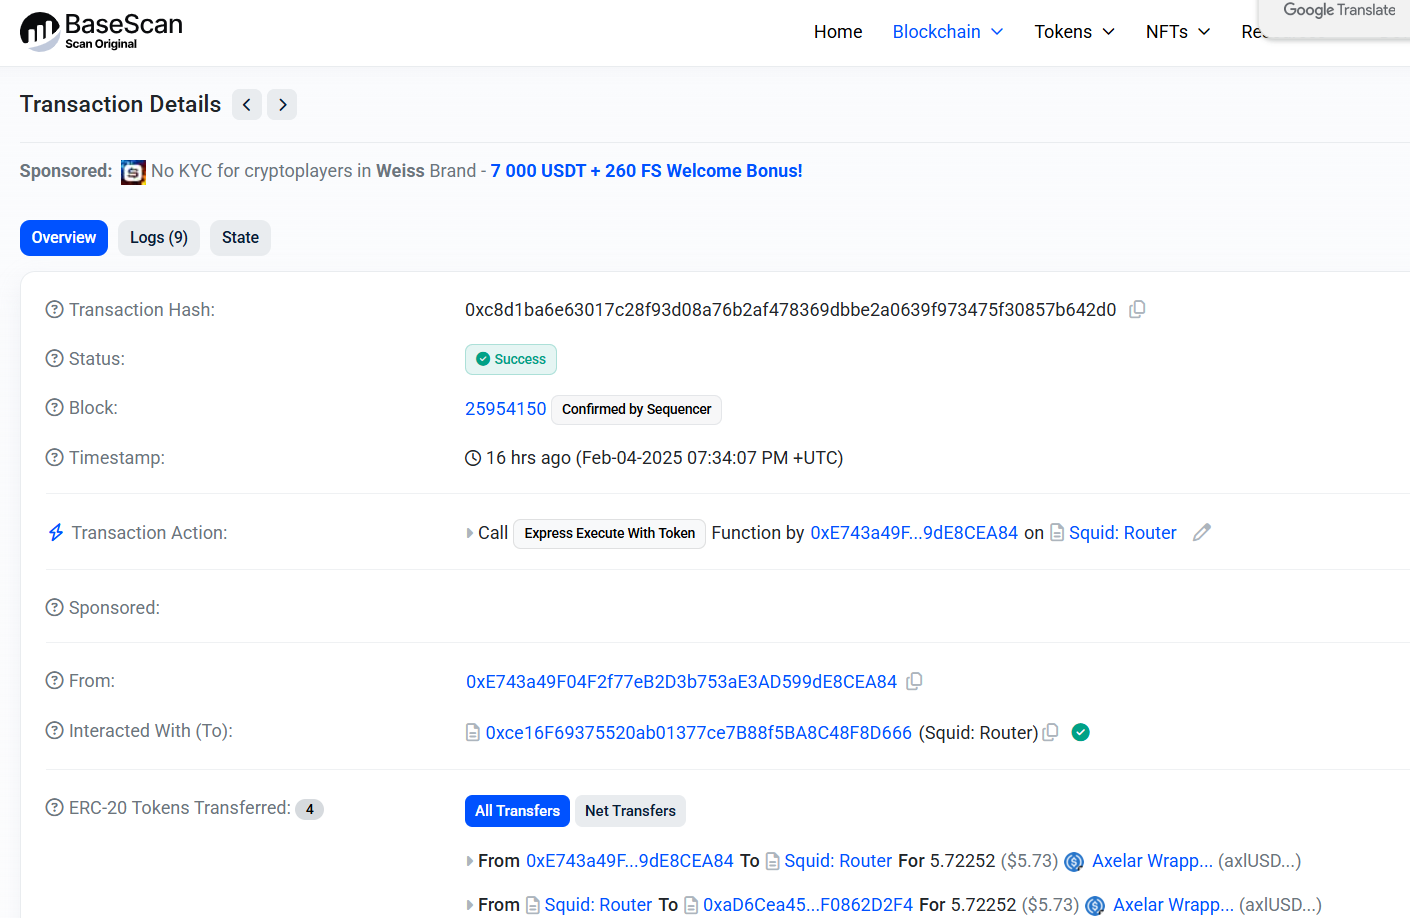The height and width of the screenshot is (918, 1410).
Task: Go to next transaction with right chevron
Action: 282,105
